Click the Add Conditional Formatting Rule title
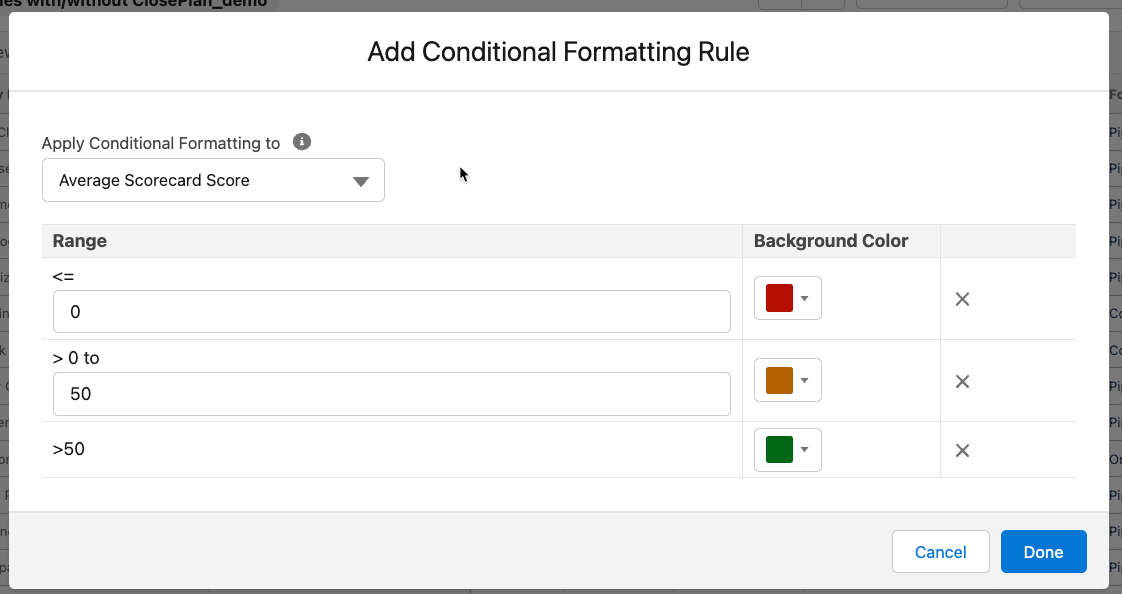The height and width of the screenshot is (594, 1122). click(x=558, y=52)
